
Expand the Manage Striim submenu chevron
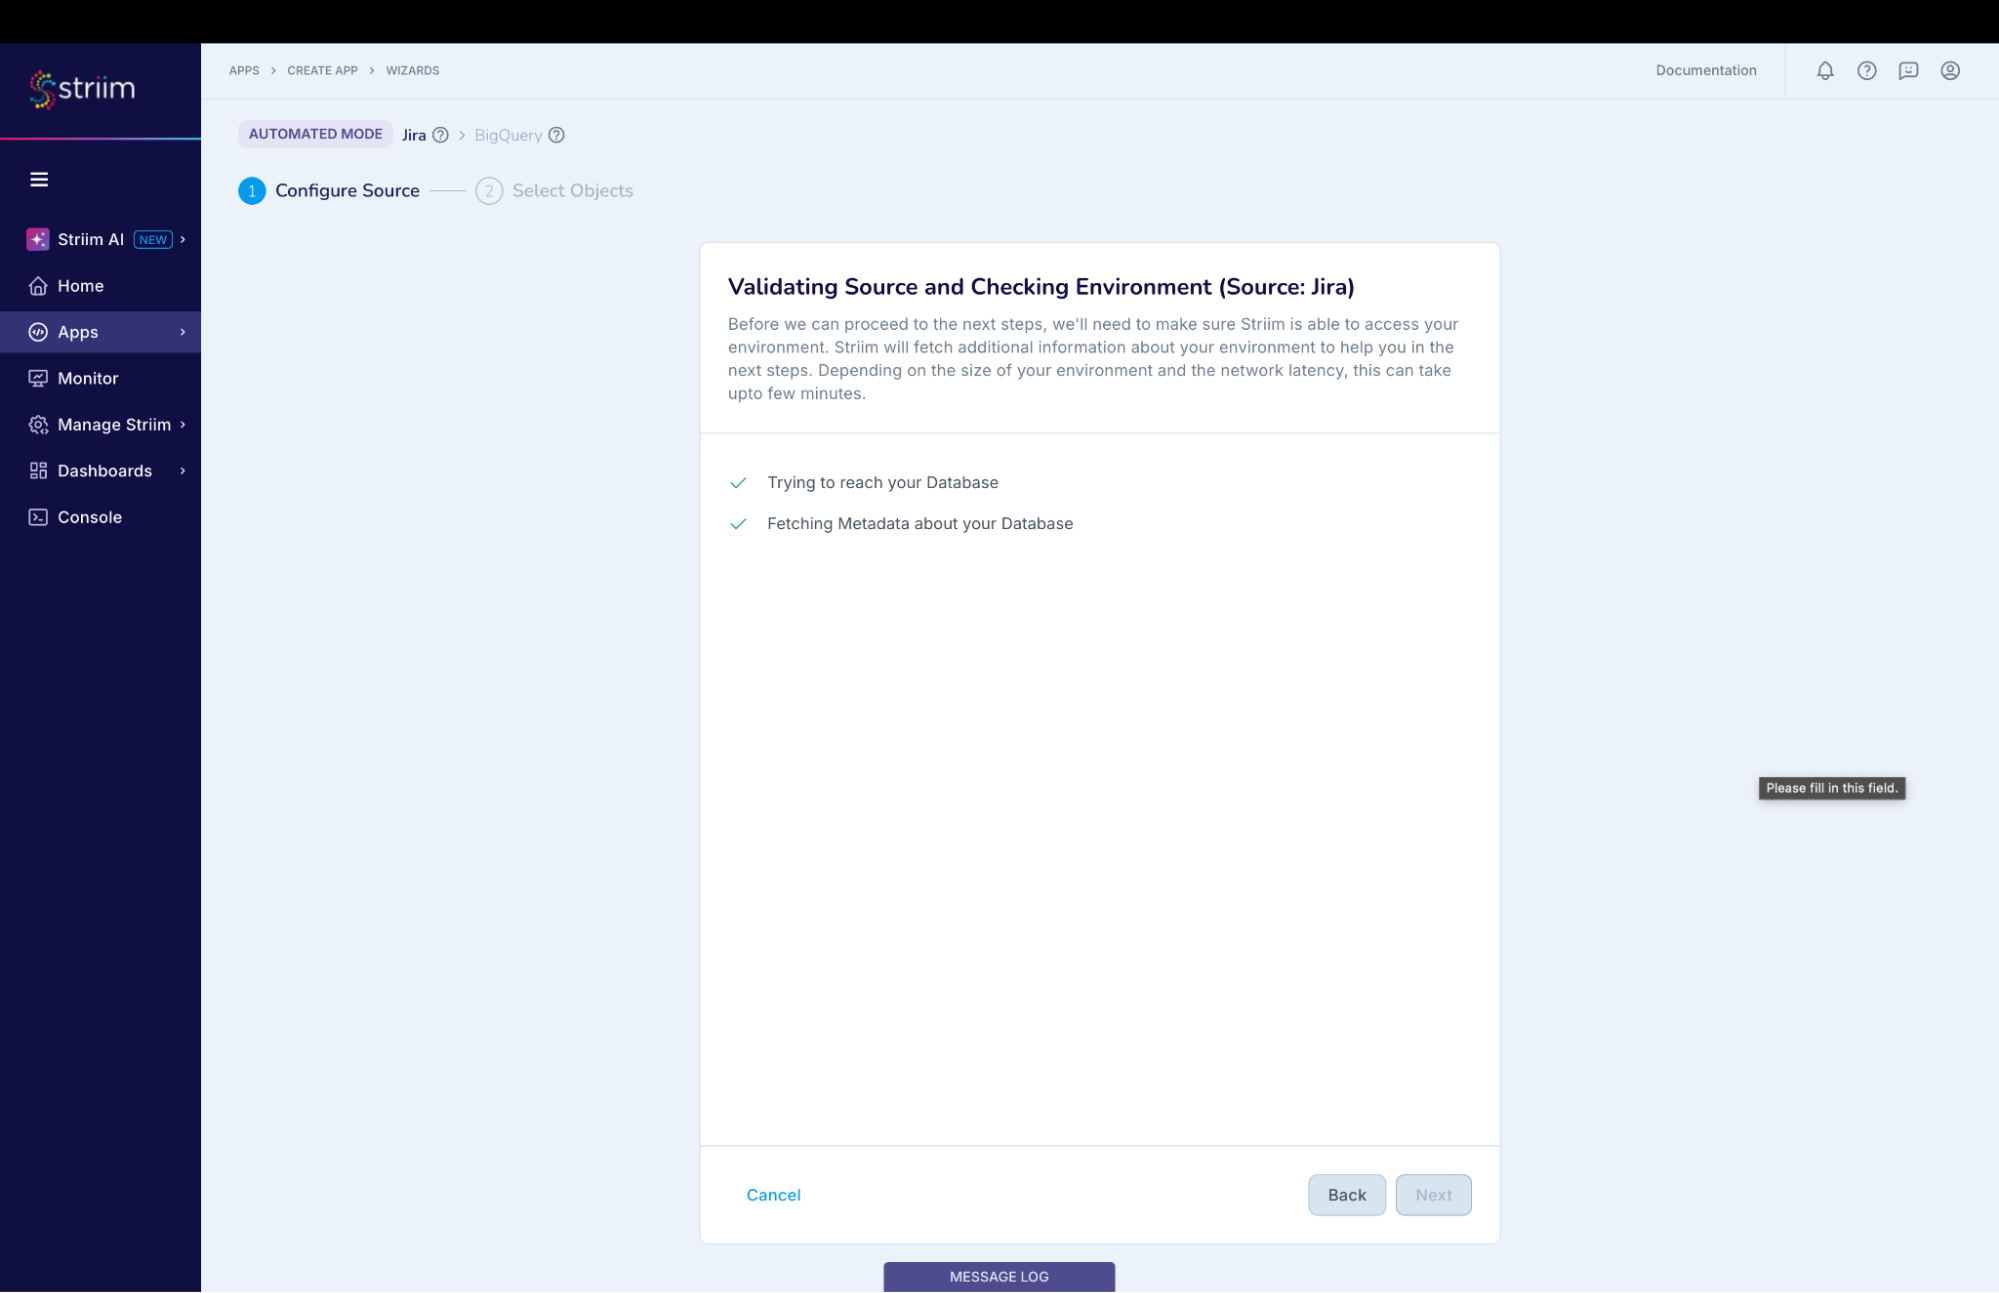[x=183, y=425]
